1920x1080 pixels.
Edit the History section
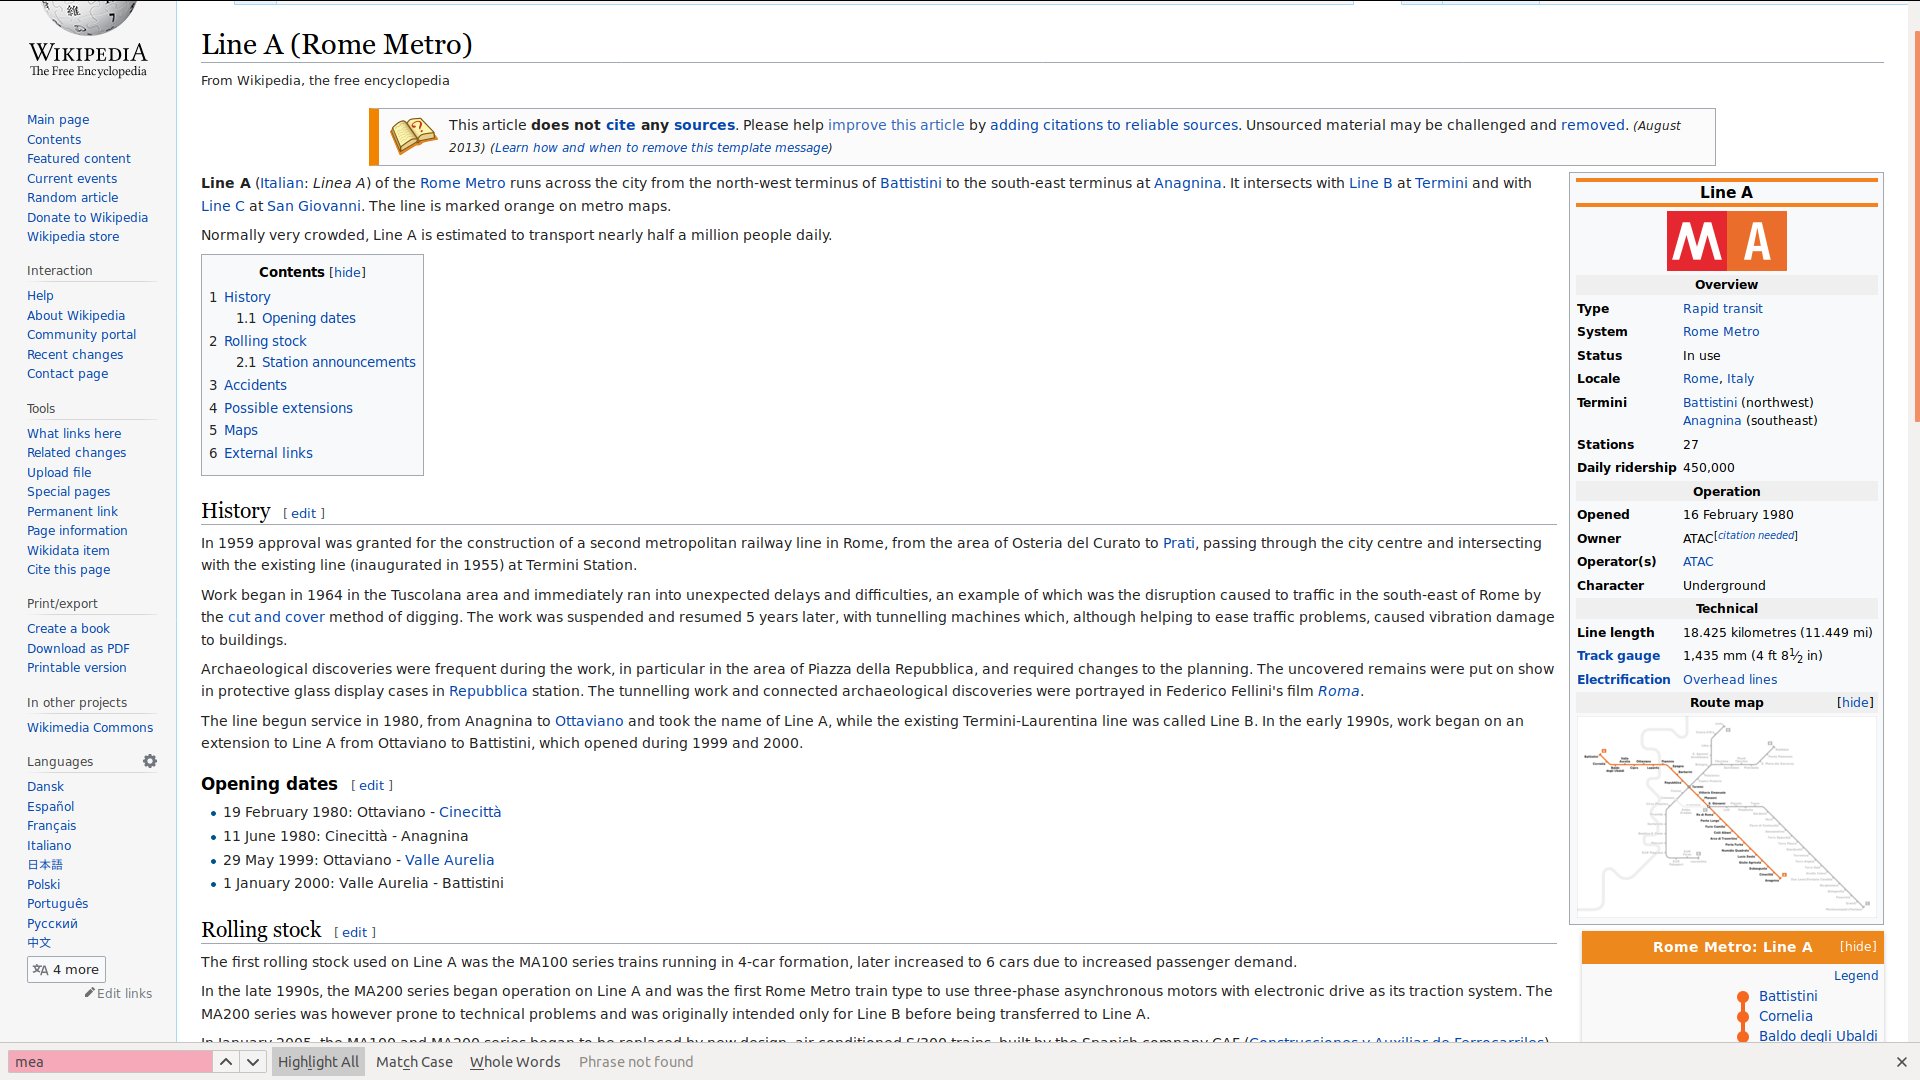(x=303, y=514)
